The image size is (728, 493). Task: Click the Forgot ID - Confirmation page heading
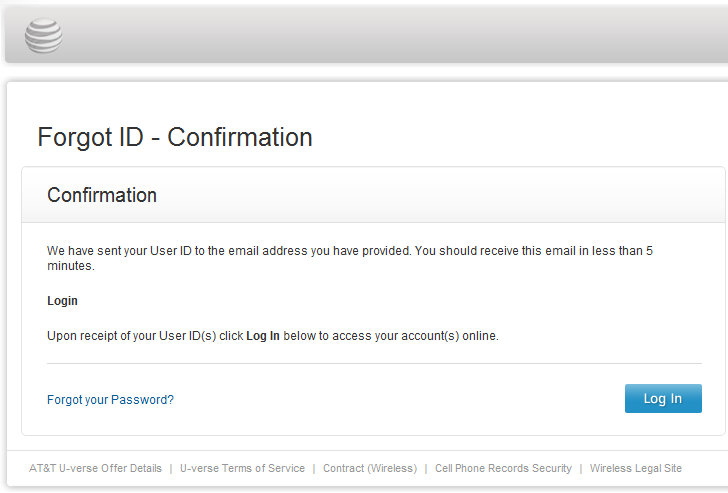click(x=175, y=137)
